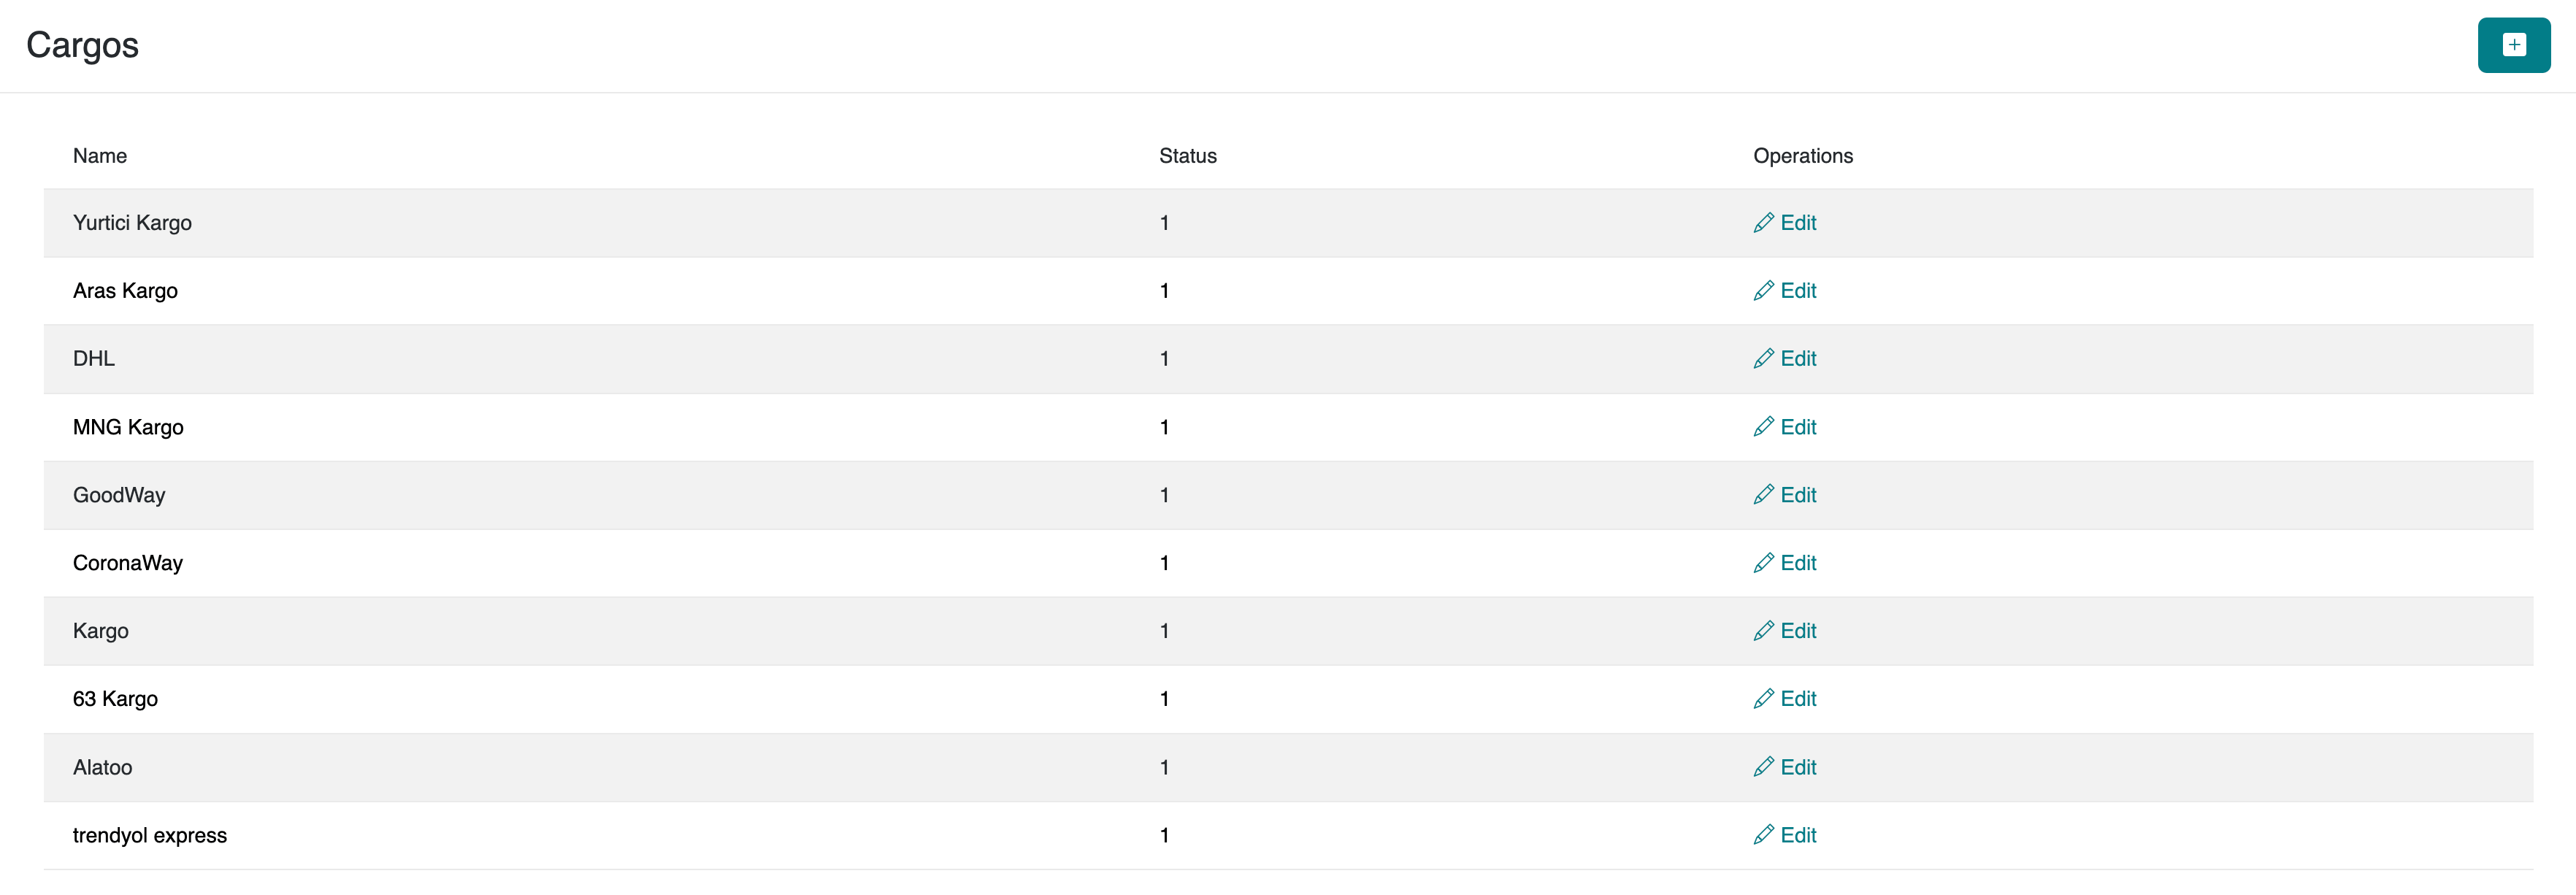Click the add new cargo plus button
Image resolution: width=2576 pixels, height=895 pixels.
click(x=2513, y=45)
